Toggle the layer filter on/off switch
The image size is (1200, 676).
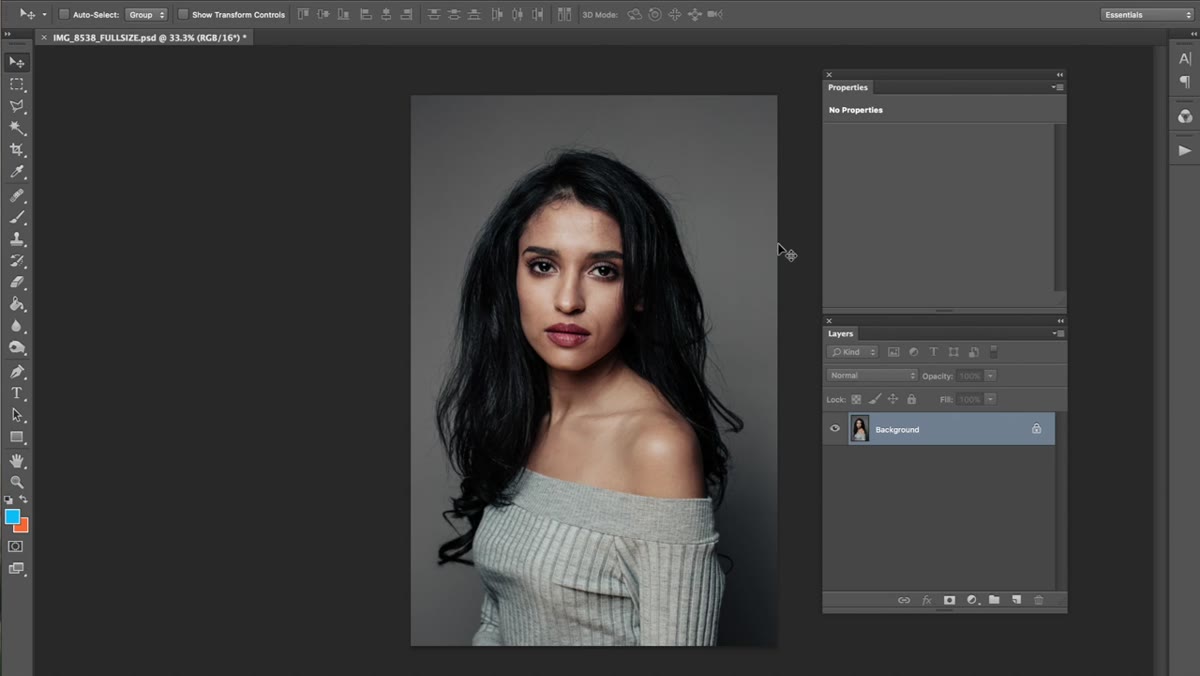tap(993, 352)
